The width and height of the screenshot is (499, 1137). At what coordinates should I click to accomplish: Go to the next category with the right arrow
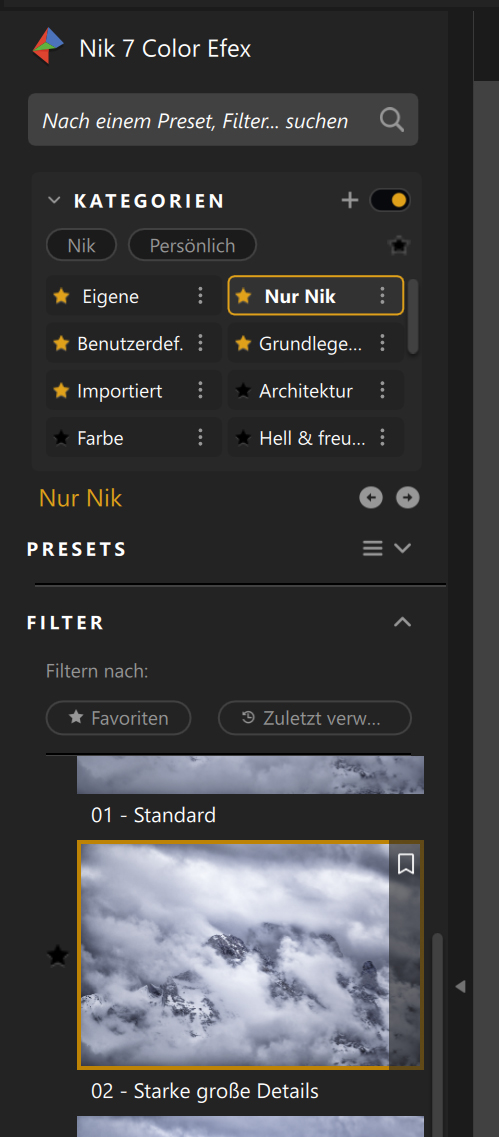coord(408,497)
